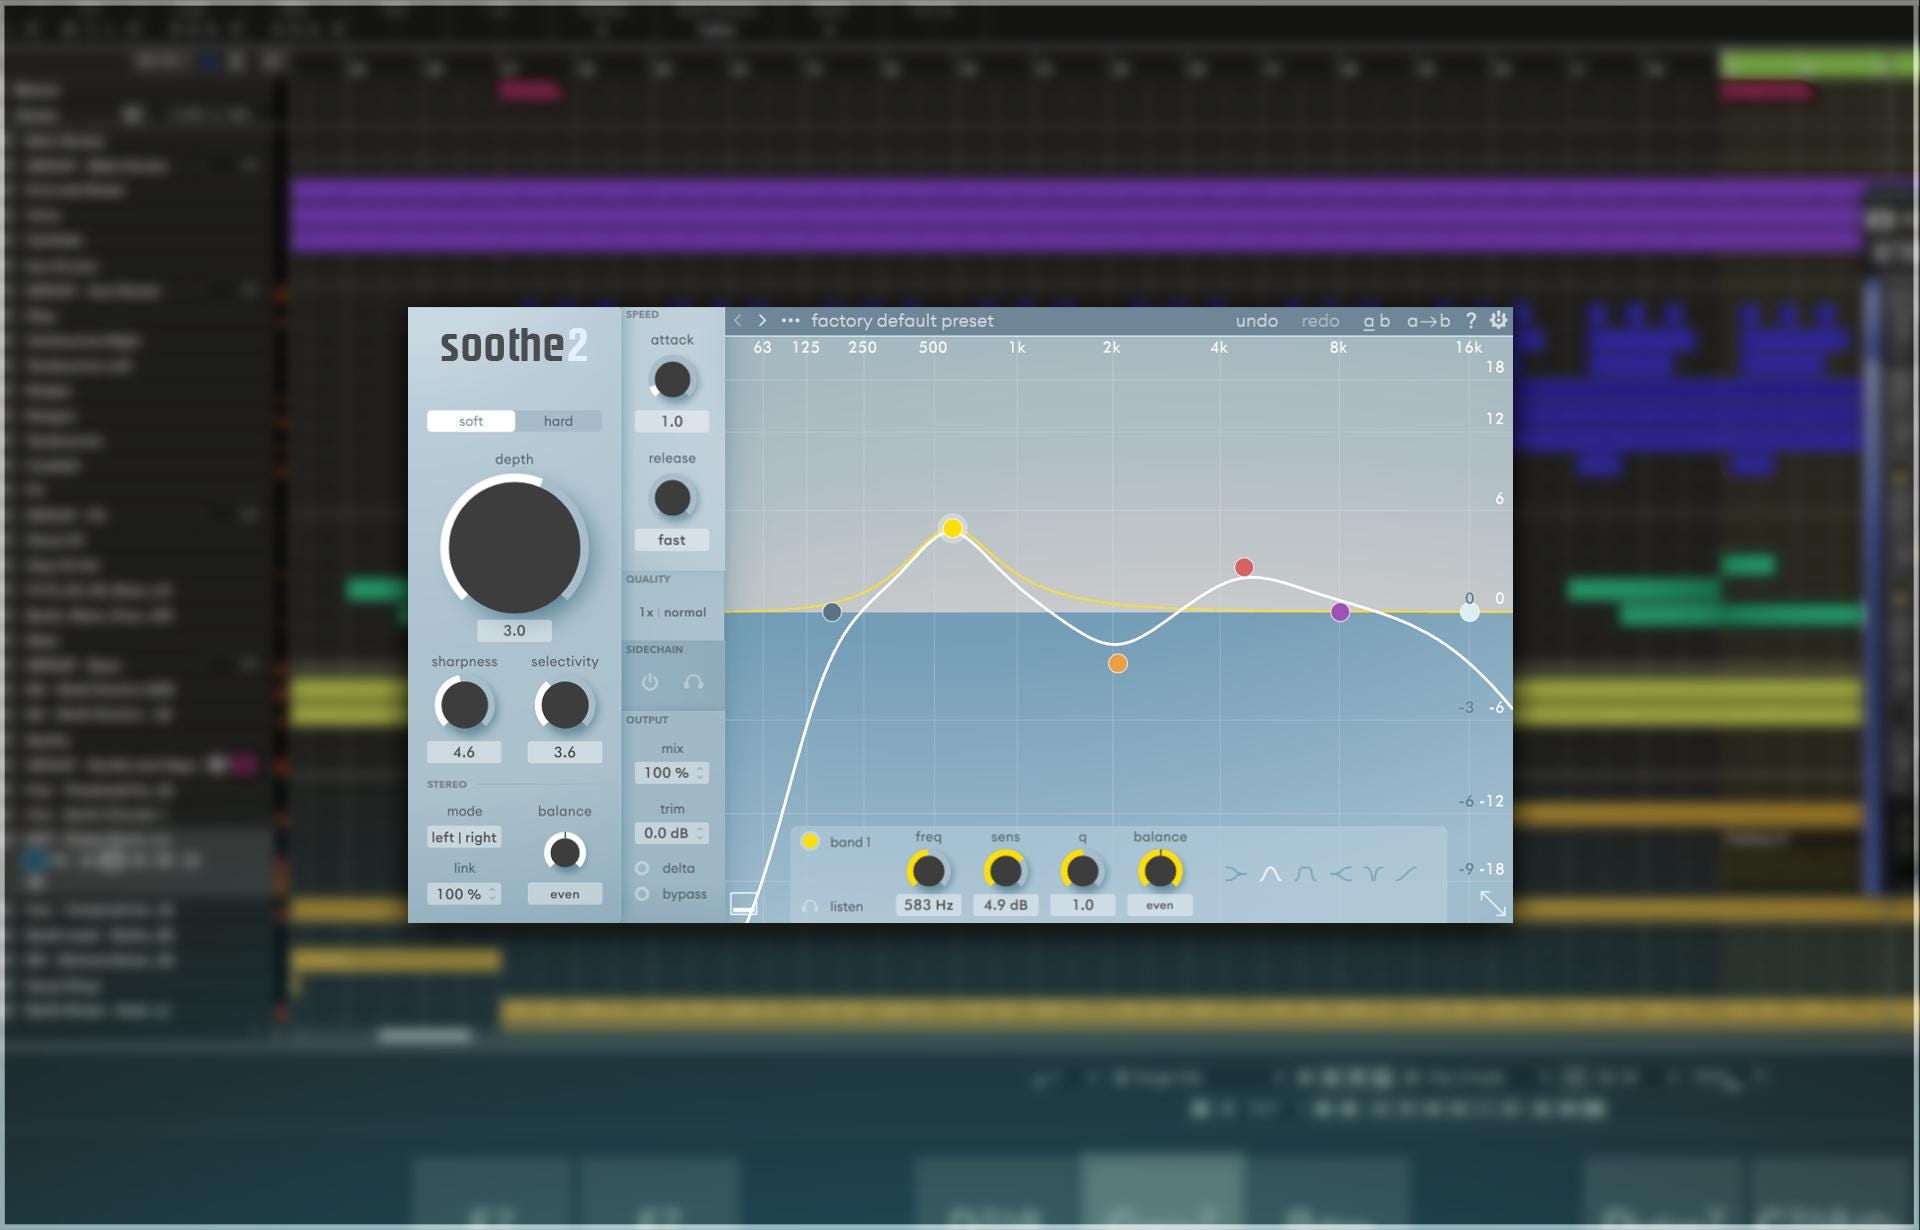Click the mix 100 % stepper arrows
Viewport: 1920px width, 1230px height.
click(700, 773)
